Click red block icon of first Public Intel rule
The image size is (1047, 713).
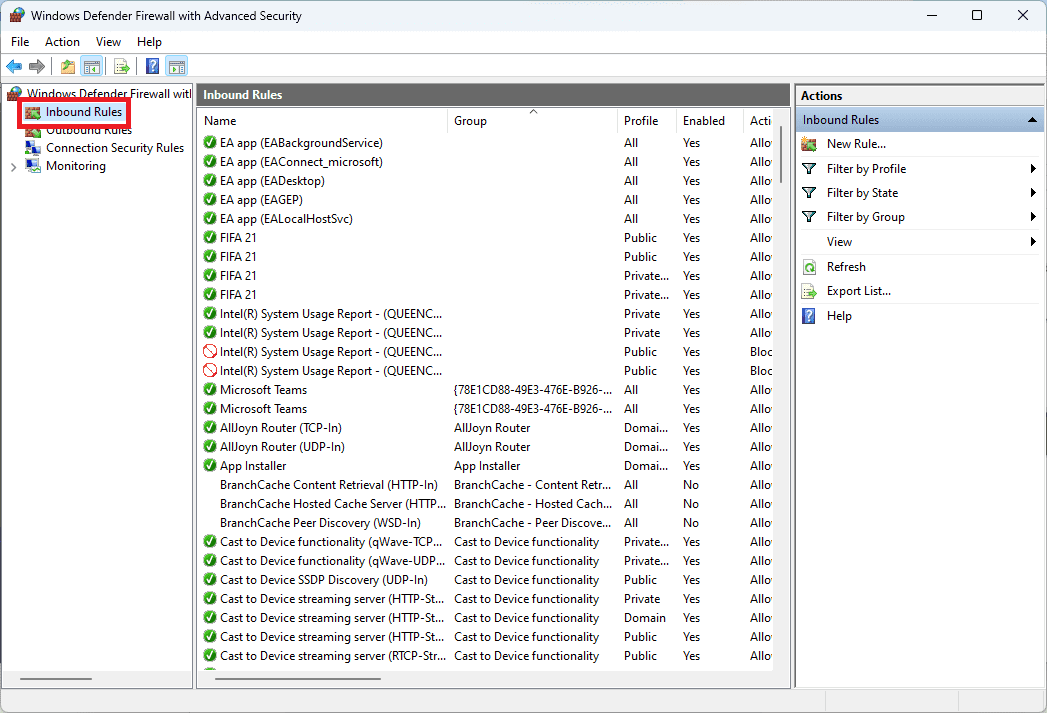click(210, 352)
